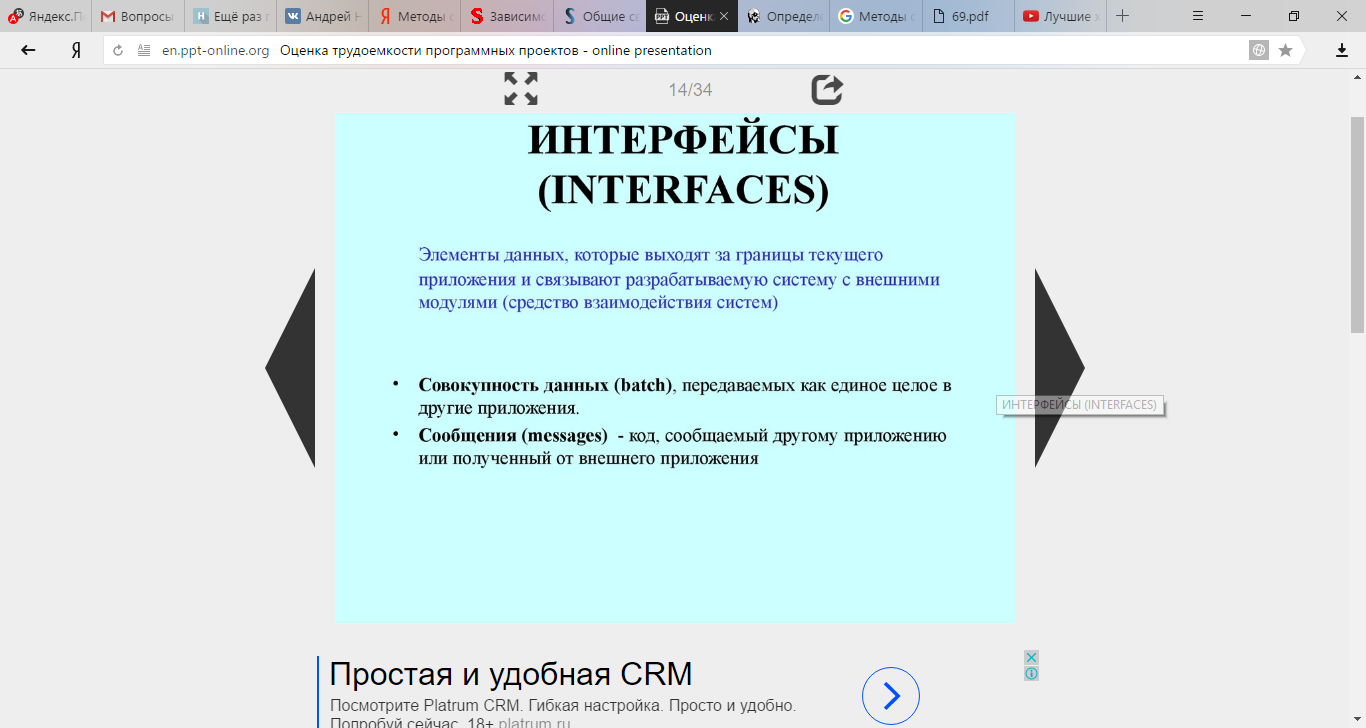The width and height of the screenshot is (1366, 728).
Task: Enter fullscreen presentation mode
Action: [x=521, y=89]
